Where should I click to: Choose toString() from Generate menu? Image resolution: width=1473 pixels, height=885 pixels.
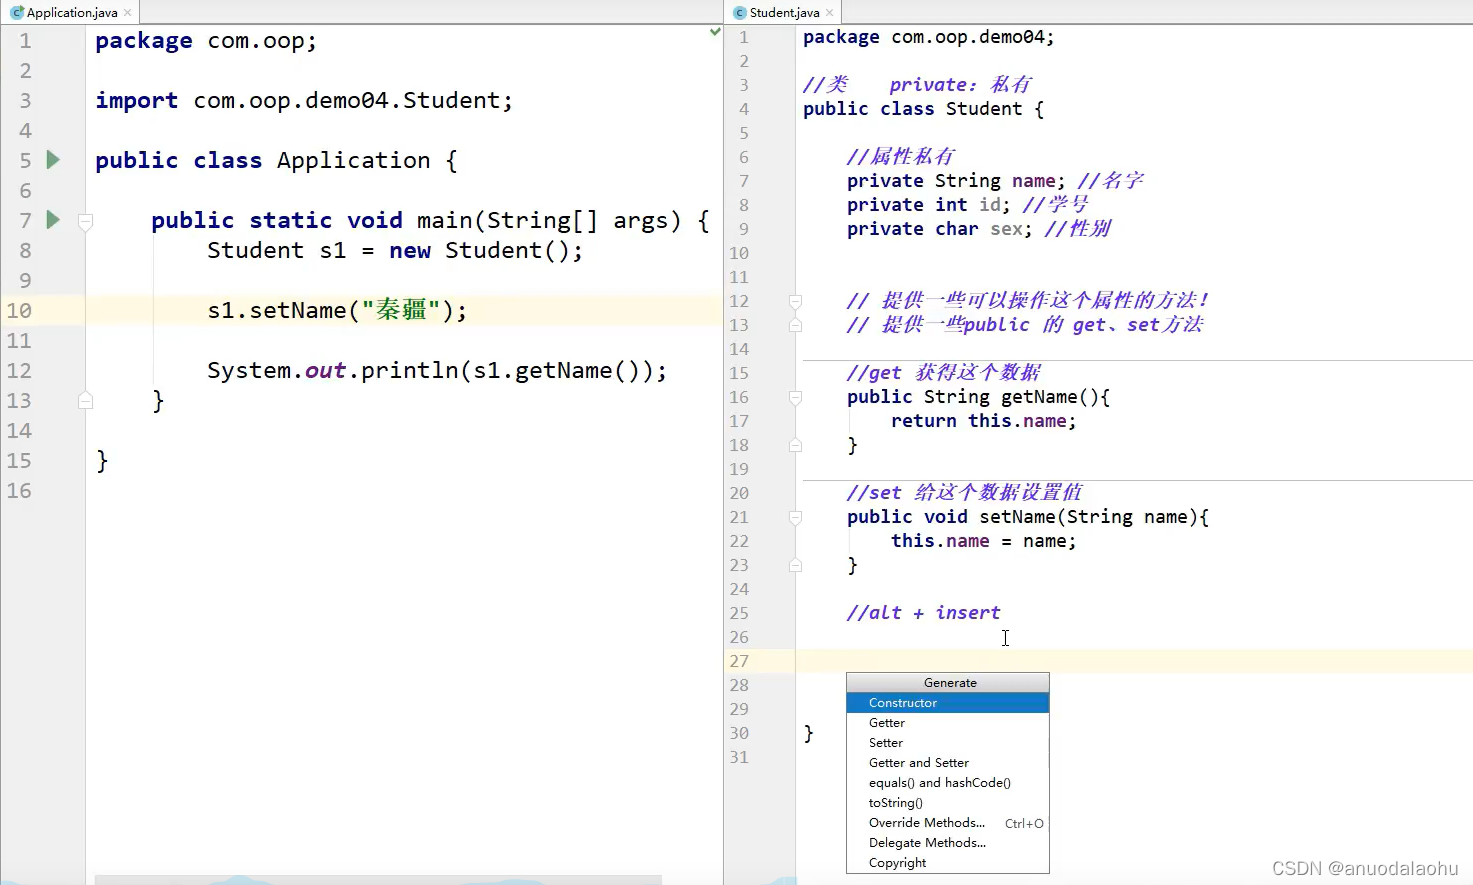click(948, 803)
